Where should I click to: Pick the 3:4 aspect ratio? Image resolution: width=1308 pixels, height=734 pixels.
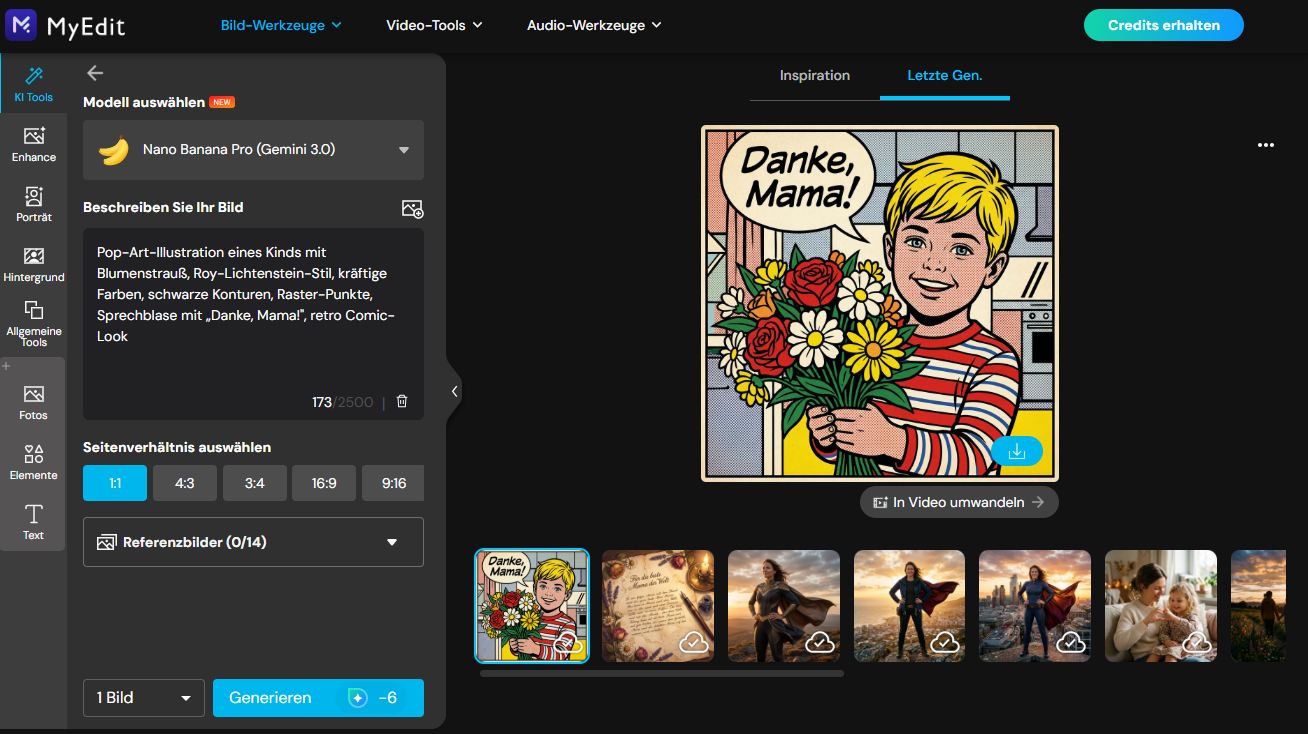click(x=254, y=483)
